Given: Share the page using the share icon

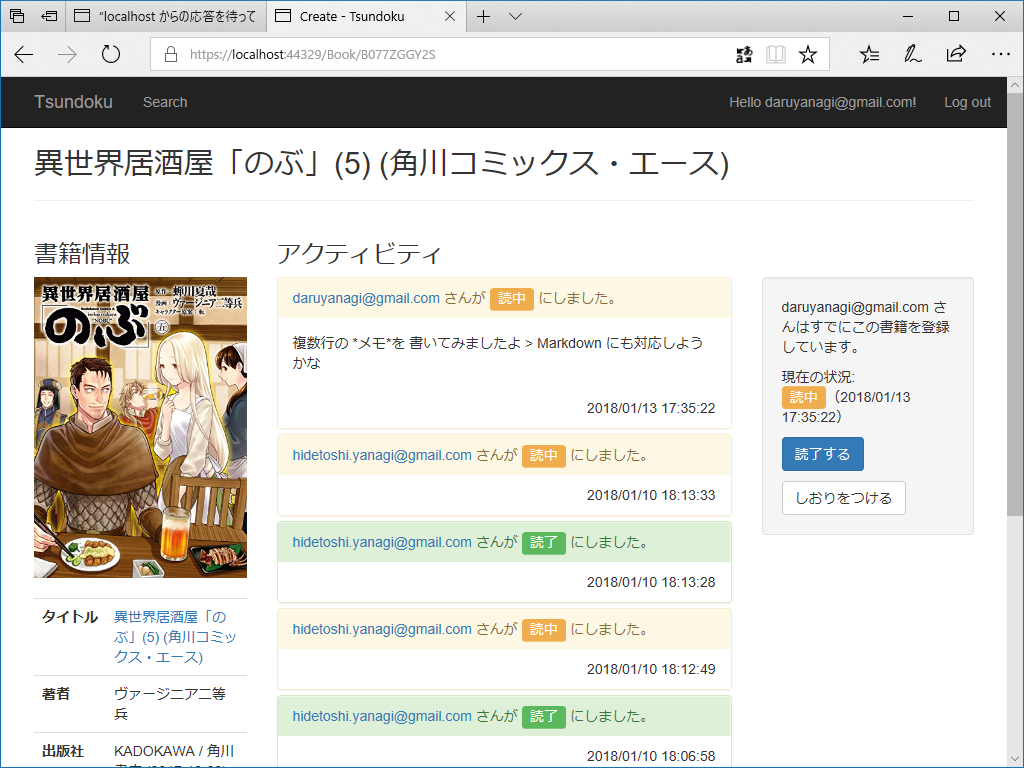Looking at the screenshot, I should [x=956, y=54].
